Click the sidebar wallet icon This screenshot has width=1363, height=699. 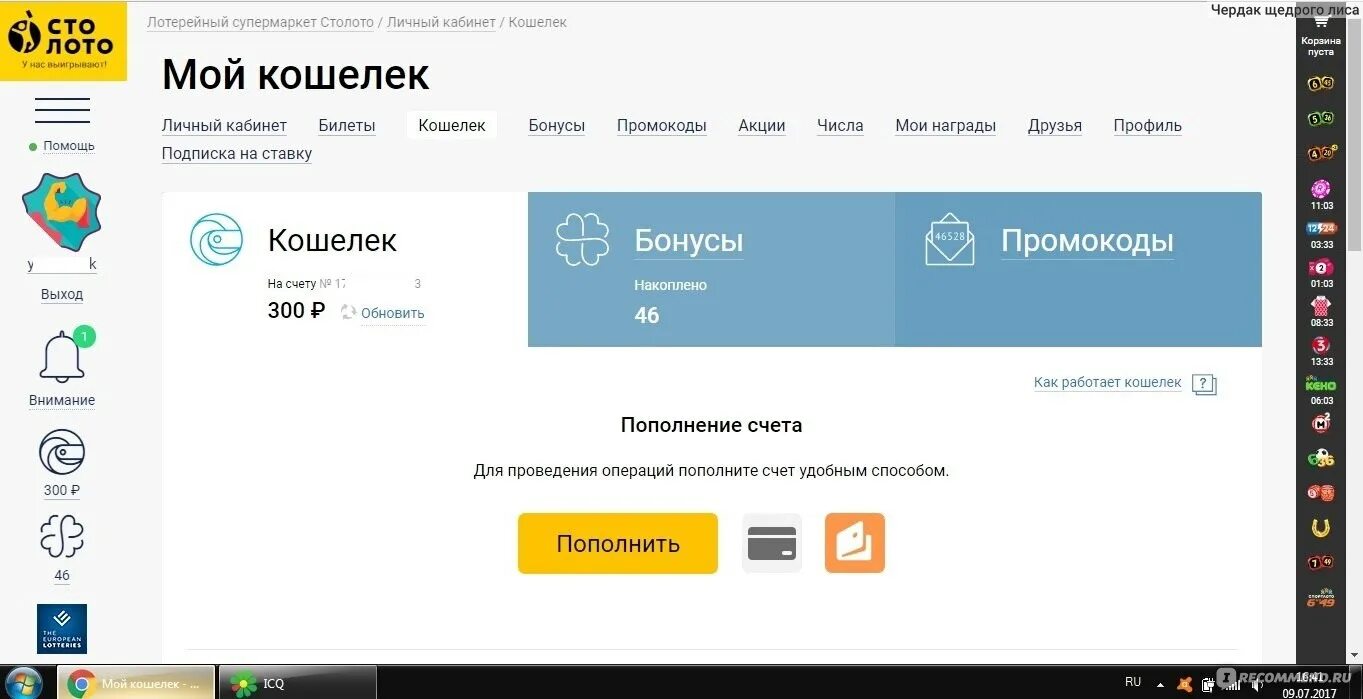(62, 453)
